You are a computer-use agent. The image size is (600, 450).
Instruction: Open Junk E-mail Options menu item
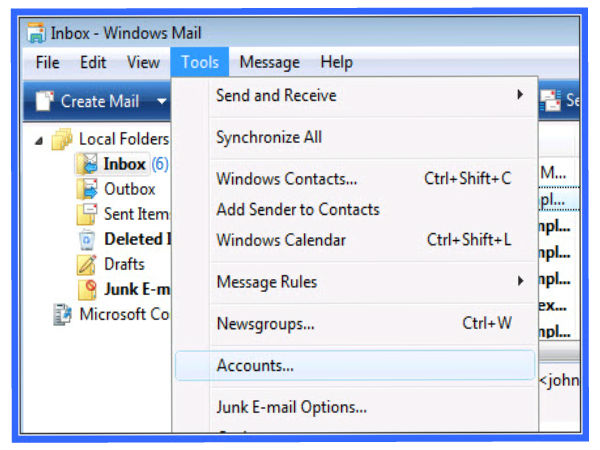tap(291, 407)
